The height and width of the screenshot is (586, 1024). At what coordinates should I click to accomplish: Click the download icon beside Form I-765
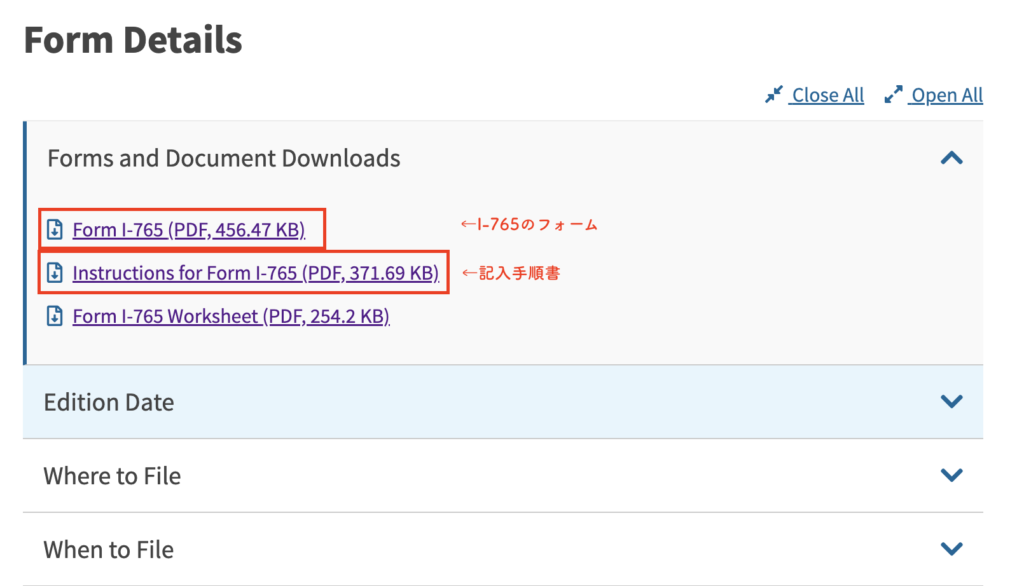coord(55,229)
